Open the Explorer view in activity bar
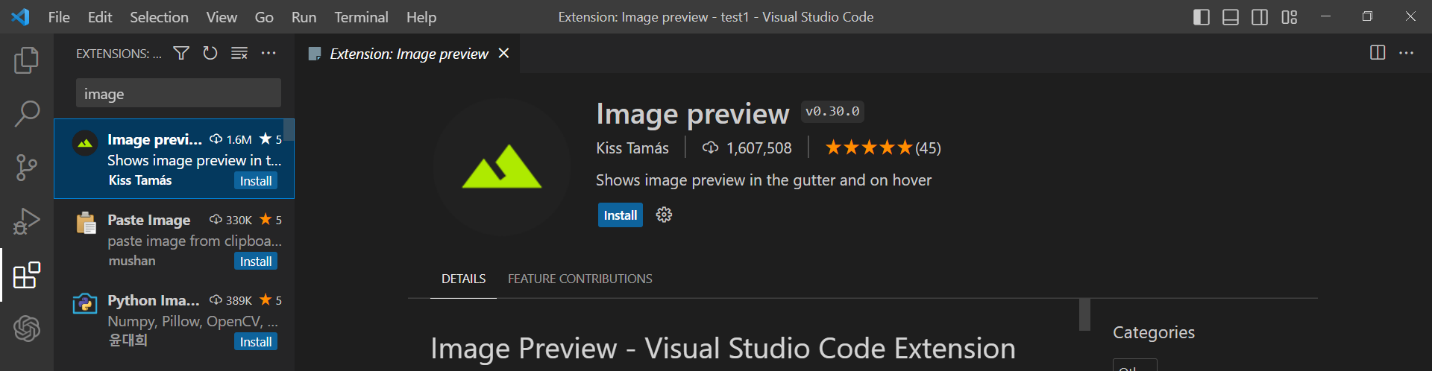 click(27, 60)
